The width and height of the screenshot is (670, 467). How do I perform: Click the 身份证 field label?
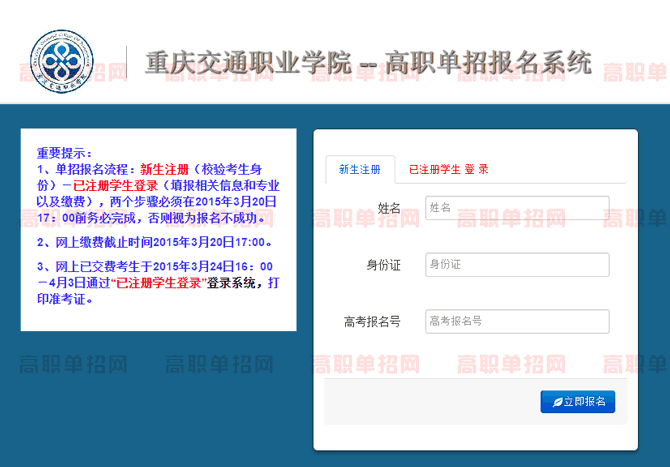pos(383,265)
